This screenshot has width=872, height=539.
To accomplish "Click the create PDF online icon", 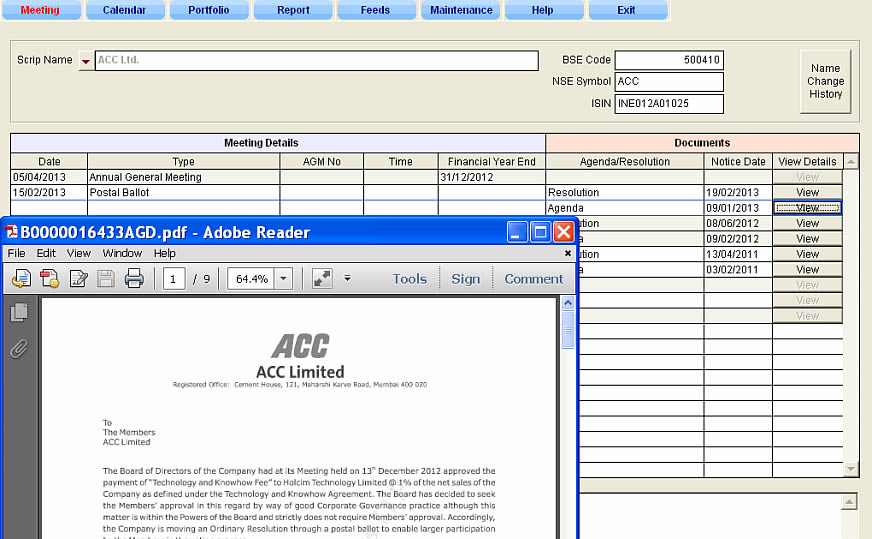I will tap(49, 278).
